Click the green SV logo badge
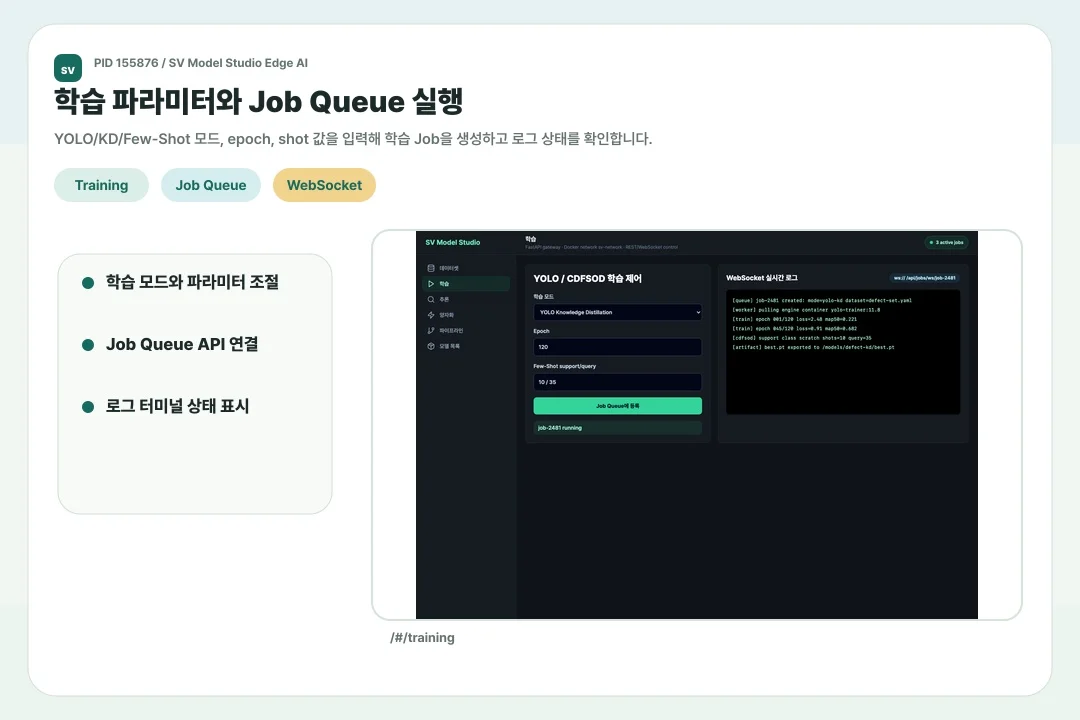 (x=68, y=68)
